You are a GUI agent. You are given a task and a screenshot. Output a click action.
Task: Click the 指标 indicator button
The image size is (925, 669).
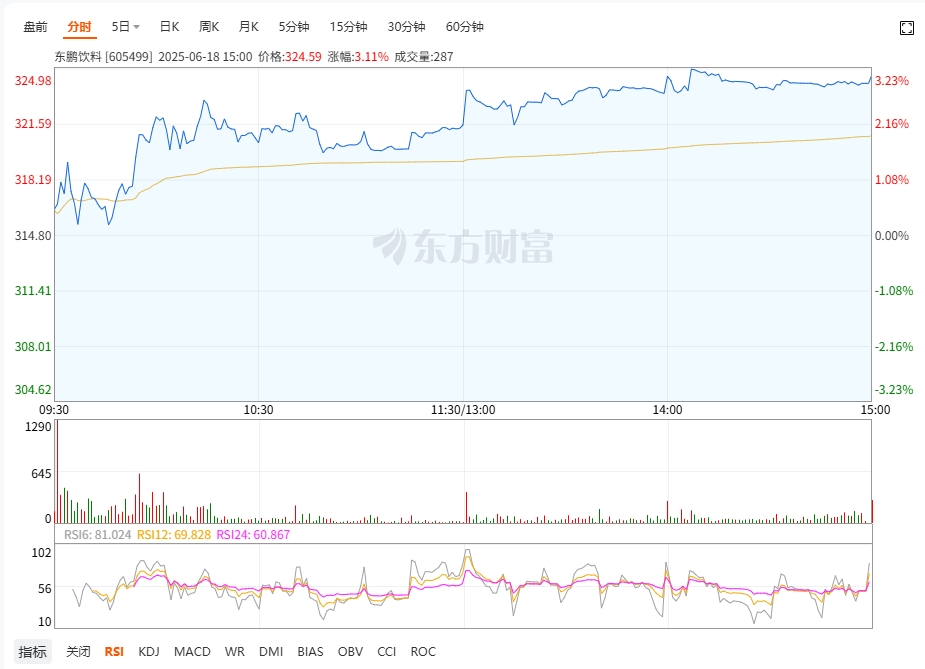coord(32,652)
